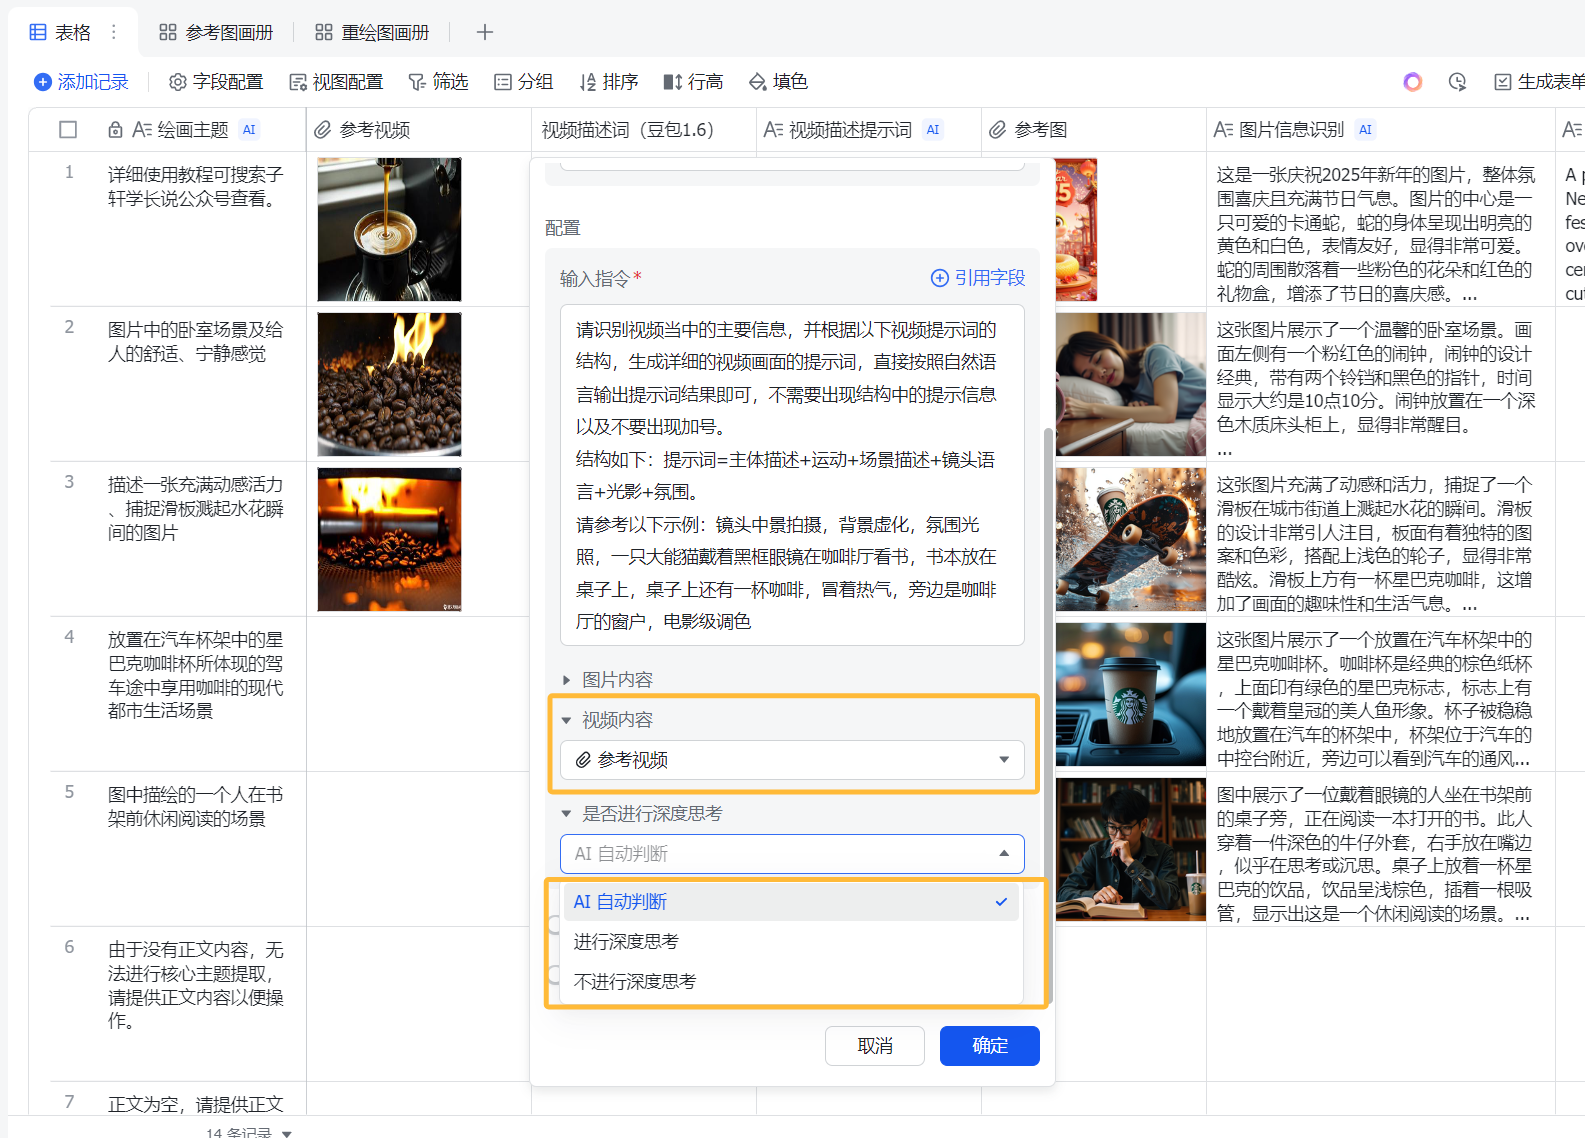The width and height of the screenshot is (1585, 1138).
Task: Click 引用字段 to reference a field
Action: 978,278
